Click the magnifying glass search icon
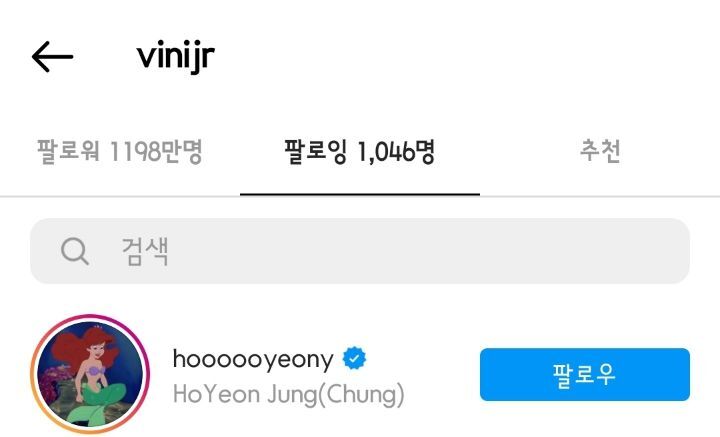 coord(74,251)
